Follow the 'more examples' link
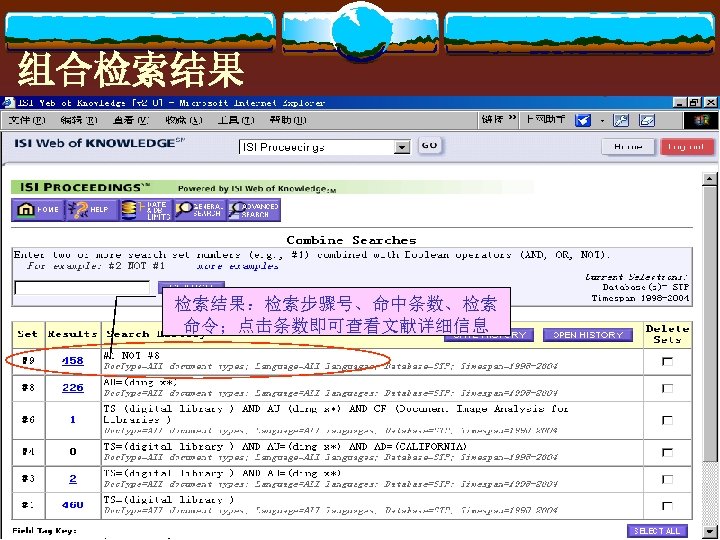This screenshot has width=720, height=540. [x=237, y=266]
